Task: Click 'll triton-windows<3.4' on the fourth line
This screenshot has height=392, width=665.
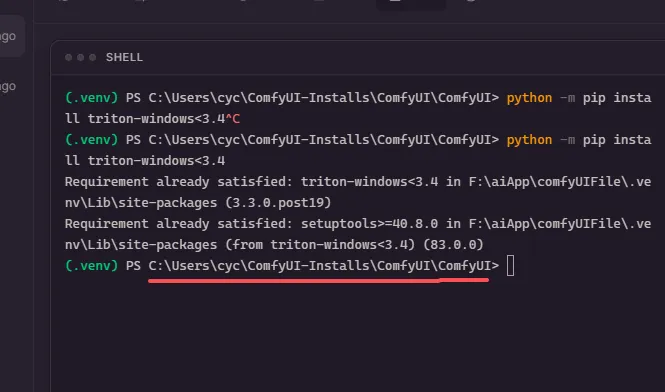Action: click(x=145, y=161)
